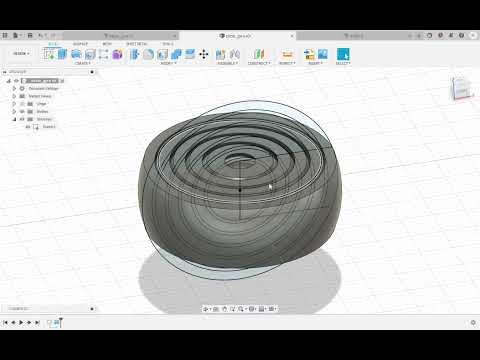Select the Combine tool
Image resolution: width=480 pixels, height=360 pixels.
coord(176,54)
